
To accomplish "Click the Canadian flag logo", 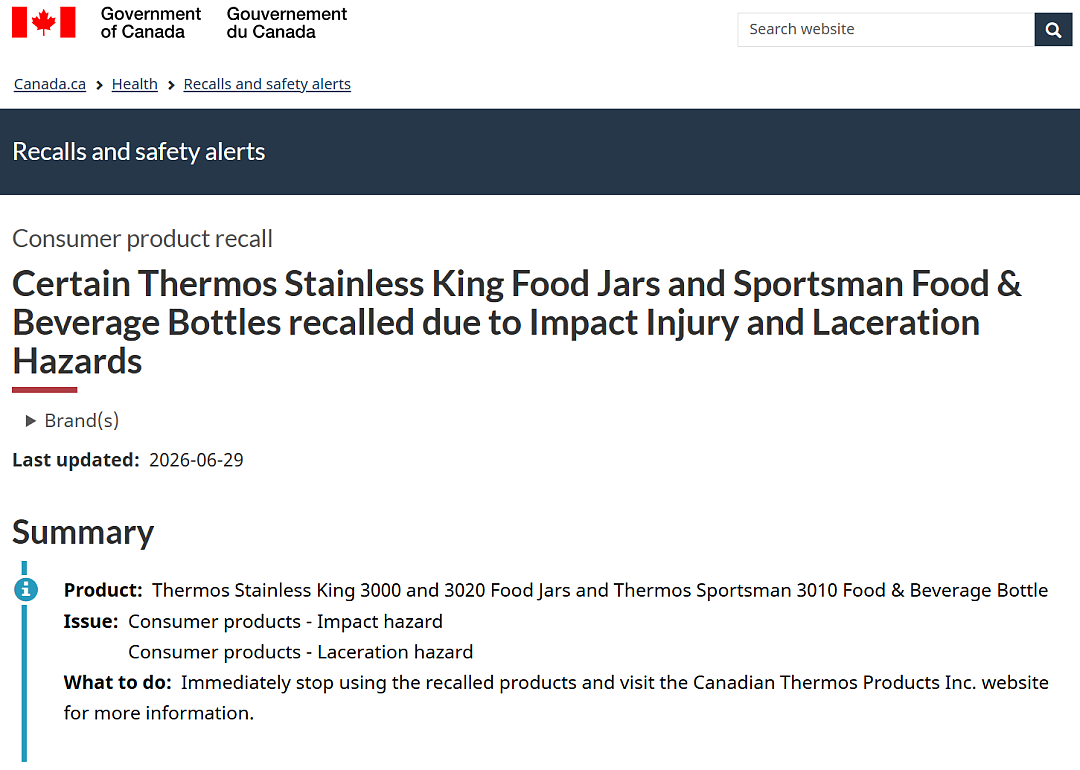I will (43, 22).
